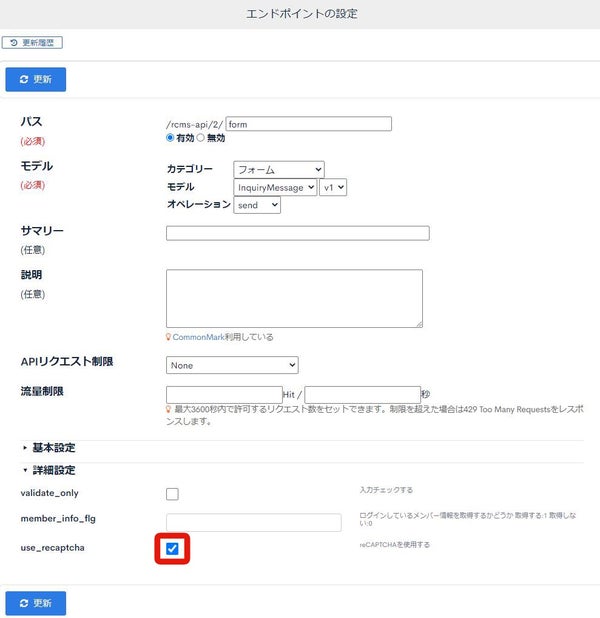Screen dimensions: 600x618
Task: Click the 'エンドポイントの設定' page title
Action: [302, 14]
